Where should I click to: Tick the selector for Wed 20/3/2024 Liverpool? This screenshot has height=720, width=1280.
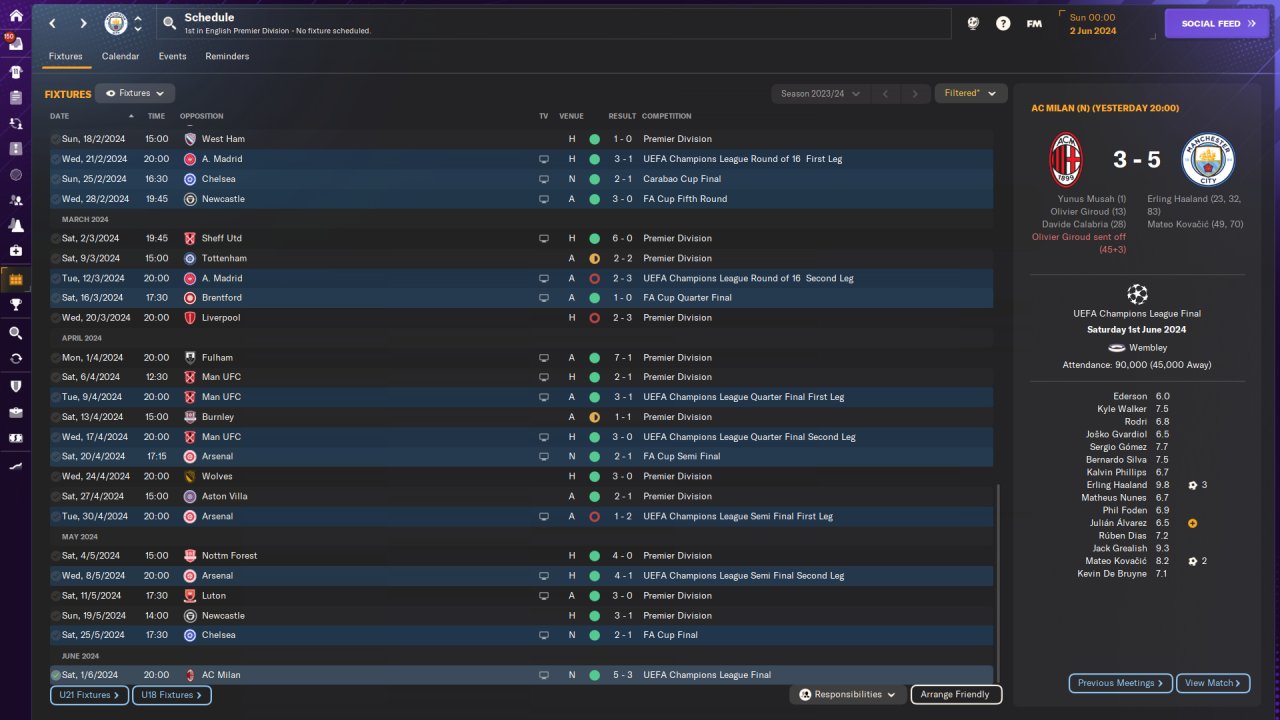click(55, 318)
